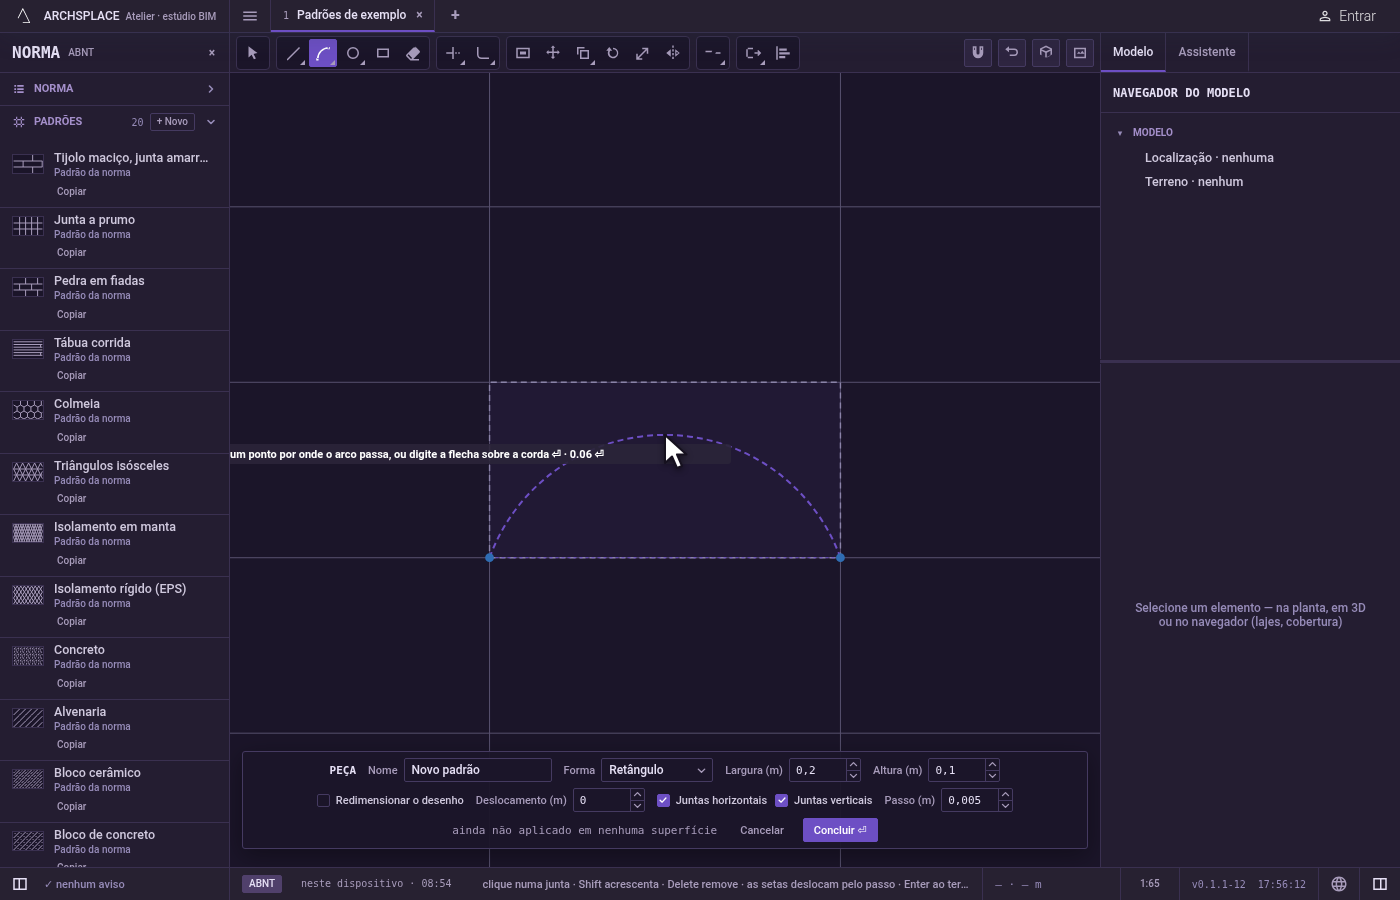The width and height of the screenshot is (1400, 900).
Task: Select the Arc drawing tool
Action: [x=323, y=53]
